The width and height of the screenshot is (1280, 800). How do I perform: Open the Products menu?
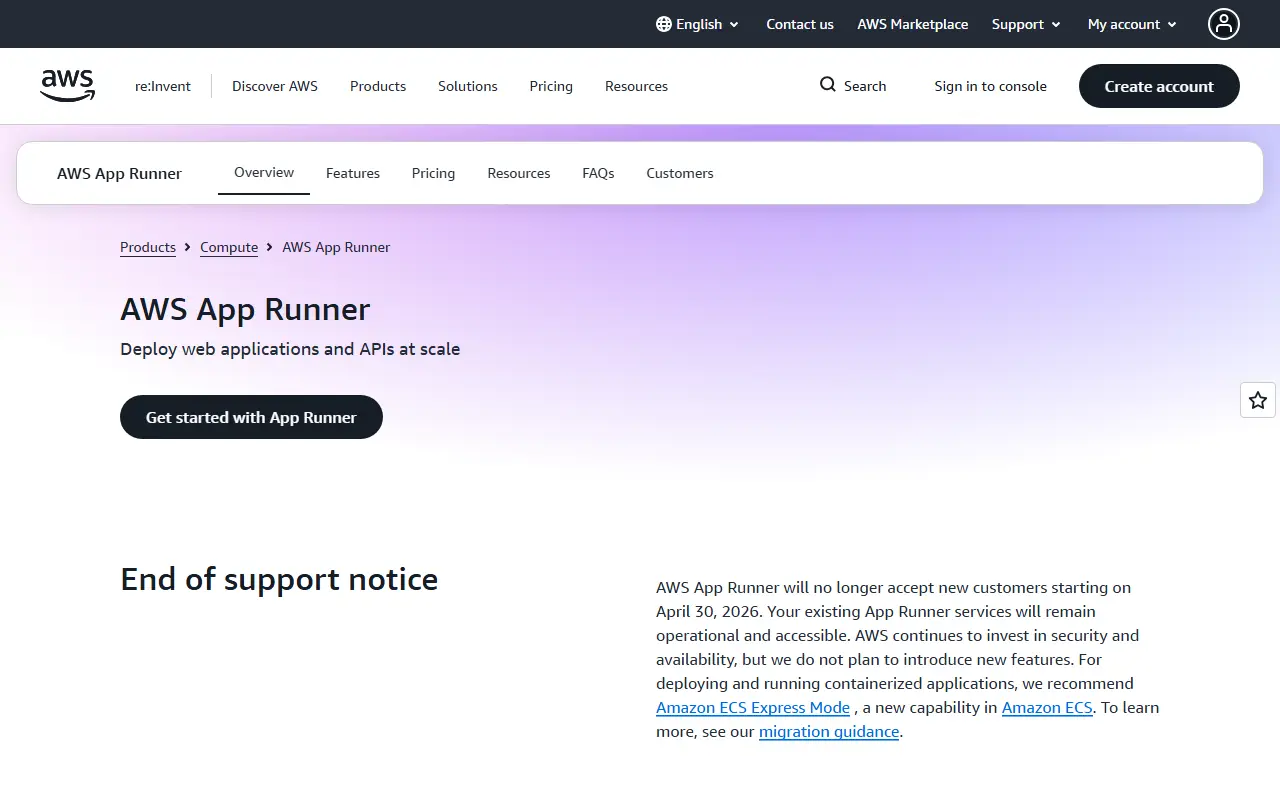[378, 86]
